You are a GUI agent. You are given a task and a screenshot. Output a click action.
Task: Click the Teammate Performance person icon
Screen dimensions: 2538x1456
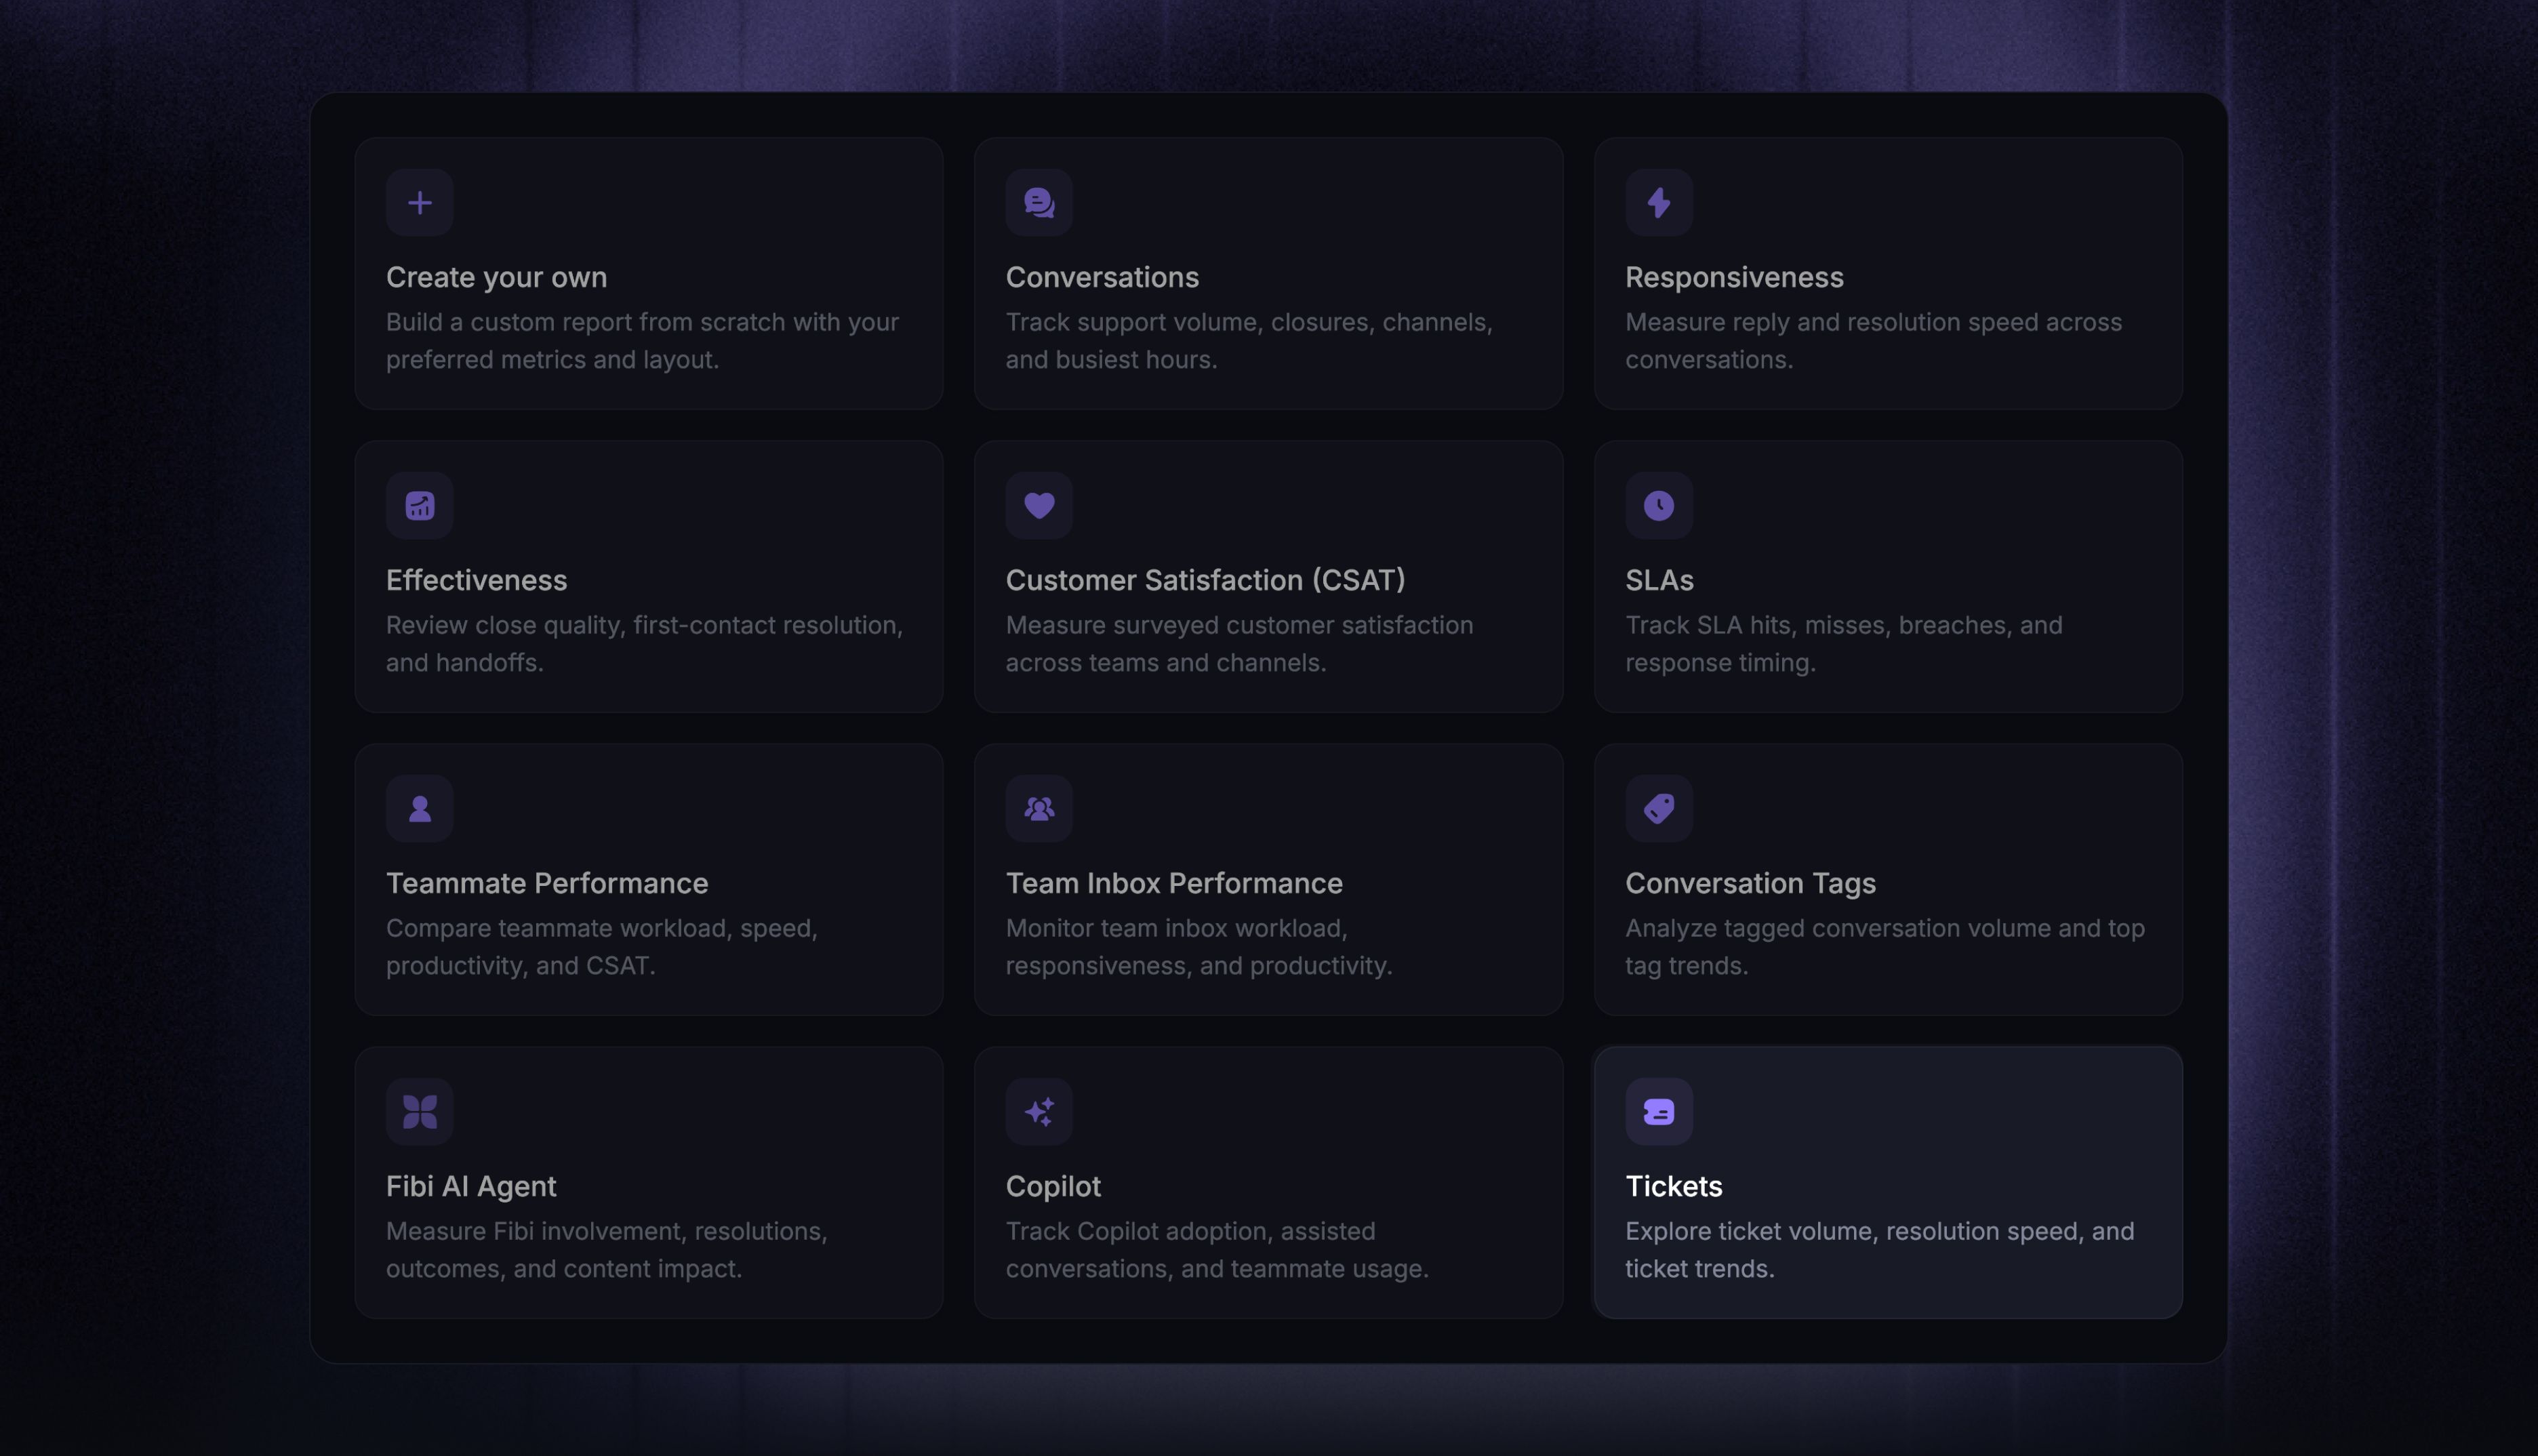click(x=419, y=809)
